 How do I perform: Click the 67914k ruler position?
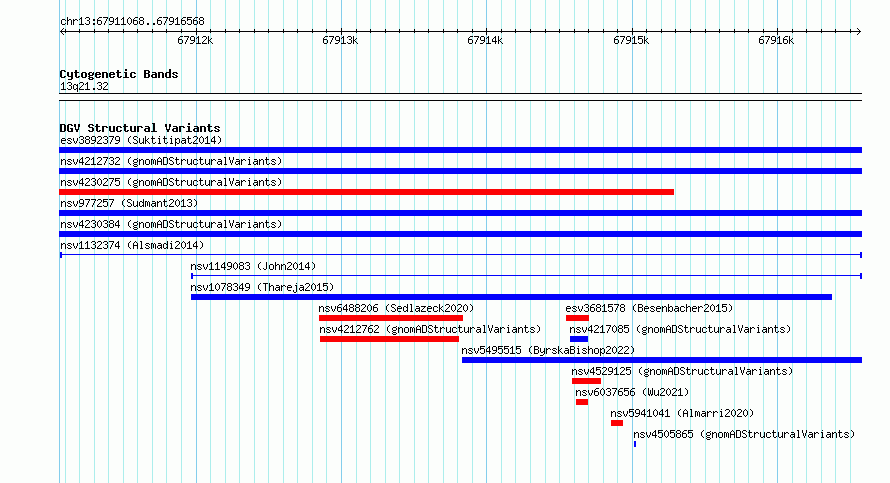[x=485, y=40]
